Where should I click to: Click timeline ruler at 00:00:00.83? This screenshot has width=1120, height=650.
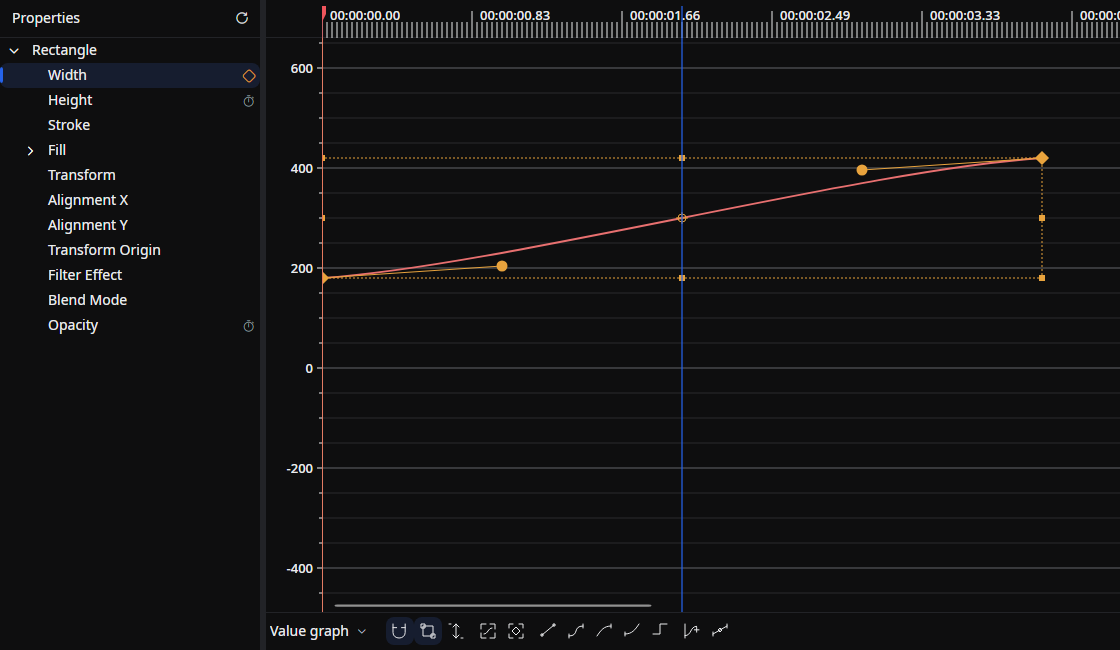(514, 16)
